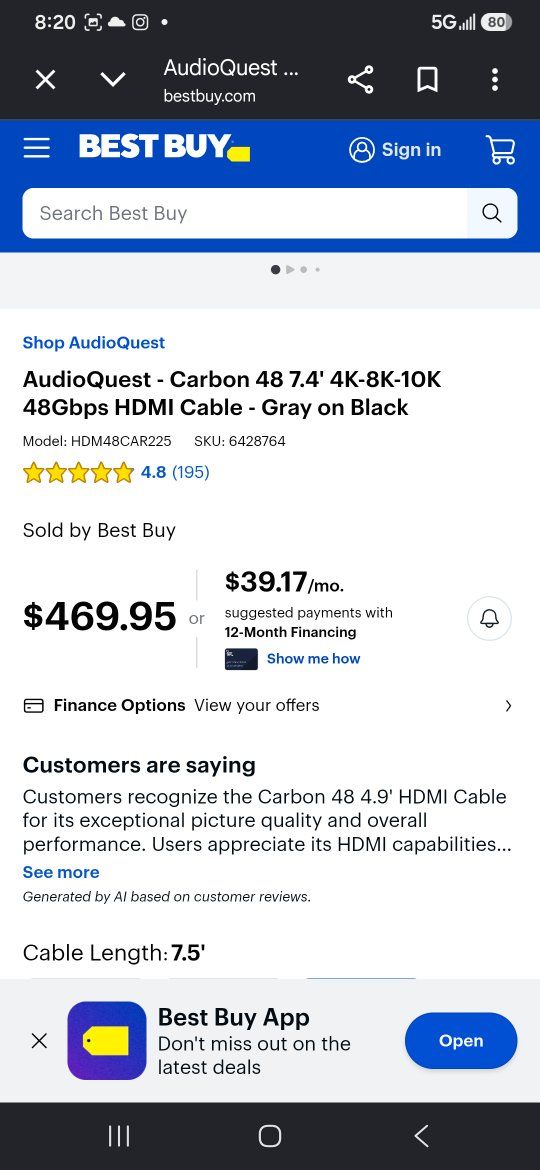Open the three-dot browser options menu
The height and width of the screenshot is (1170, 540).
click(495, 80)
